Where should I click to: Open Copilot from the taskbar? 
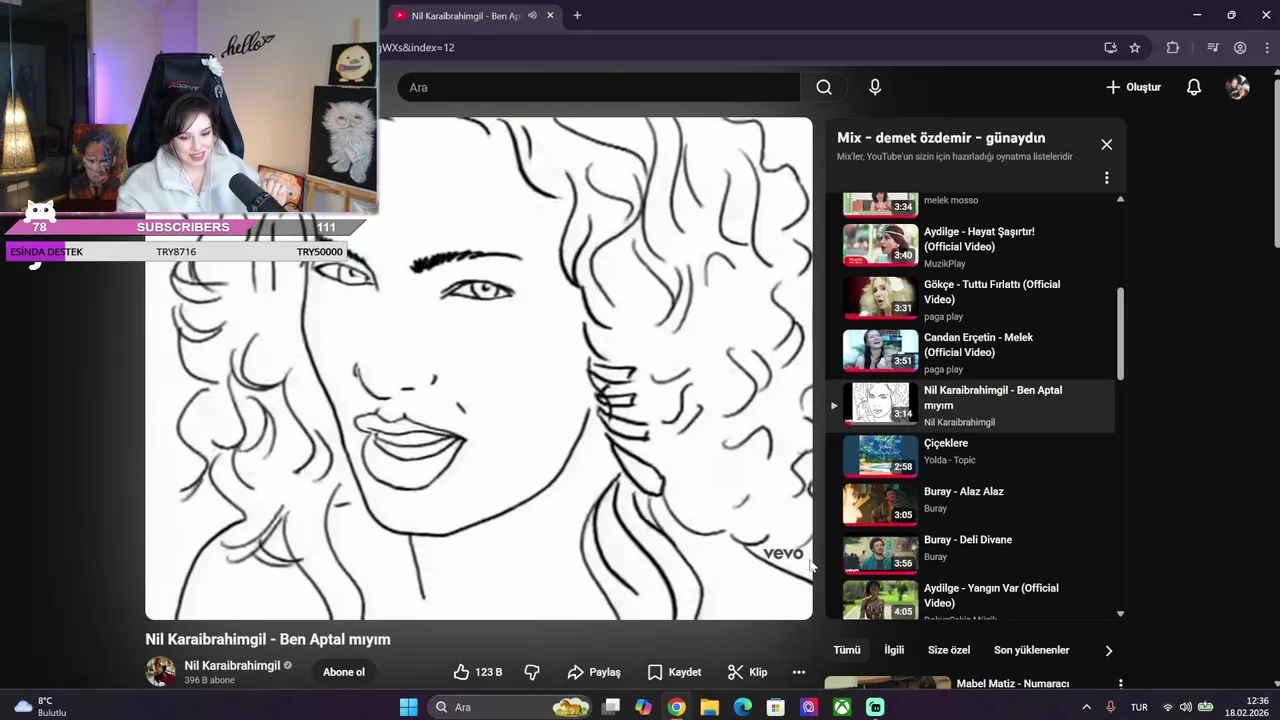click(x=643, y=707)
